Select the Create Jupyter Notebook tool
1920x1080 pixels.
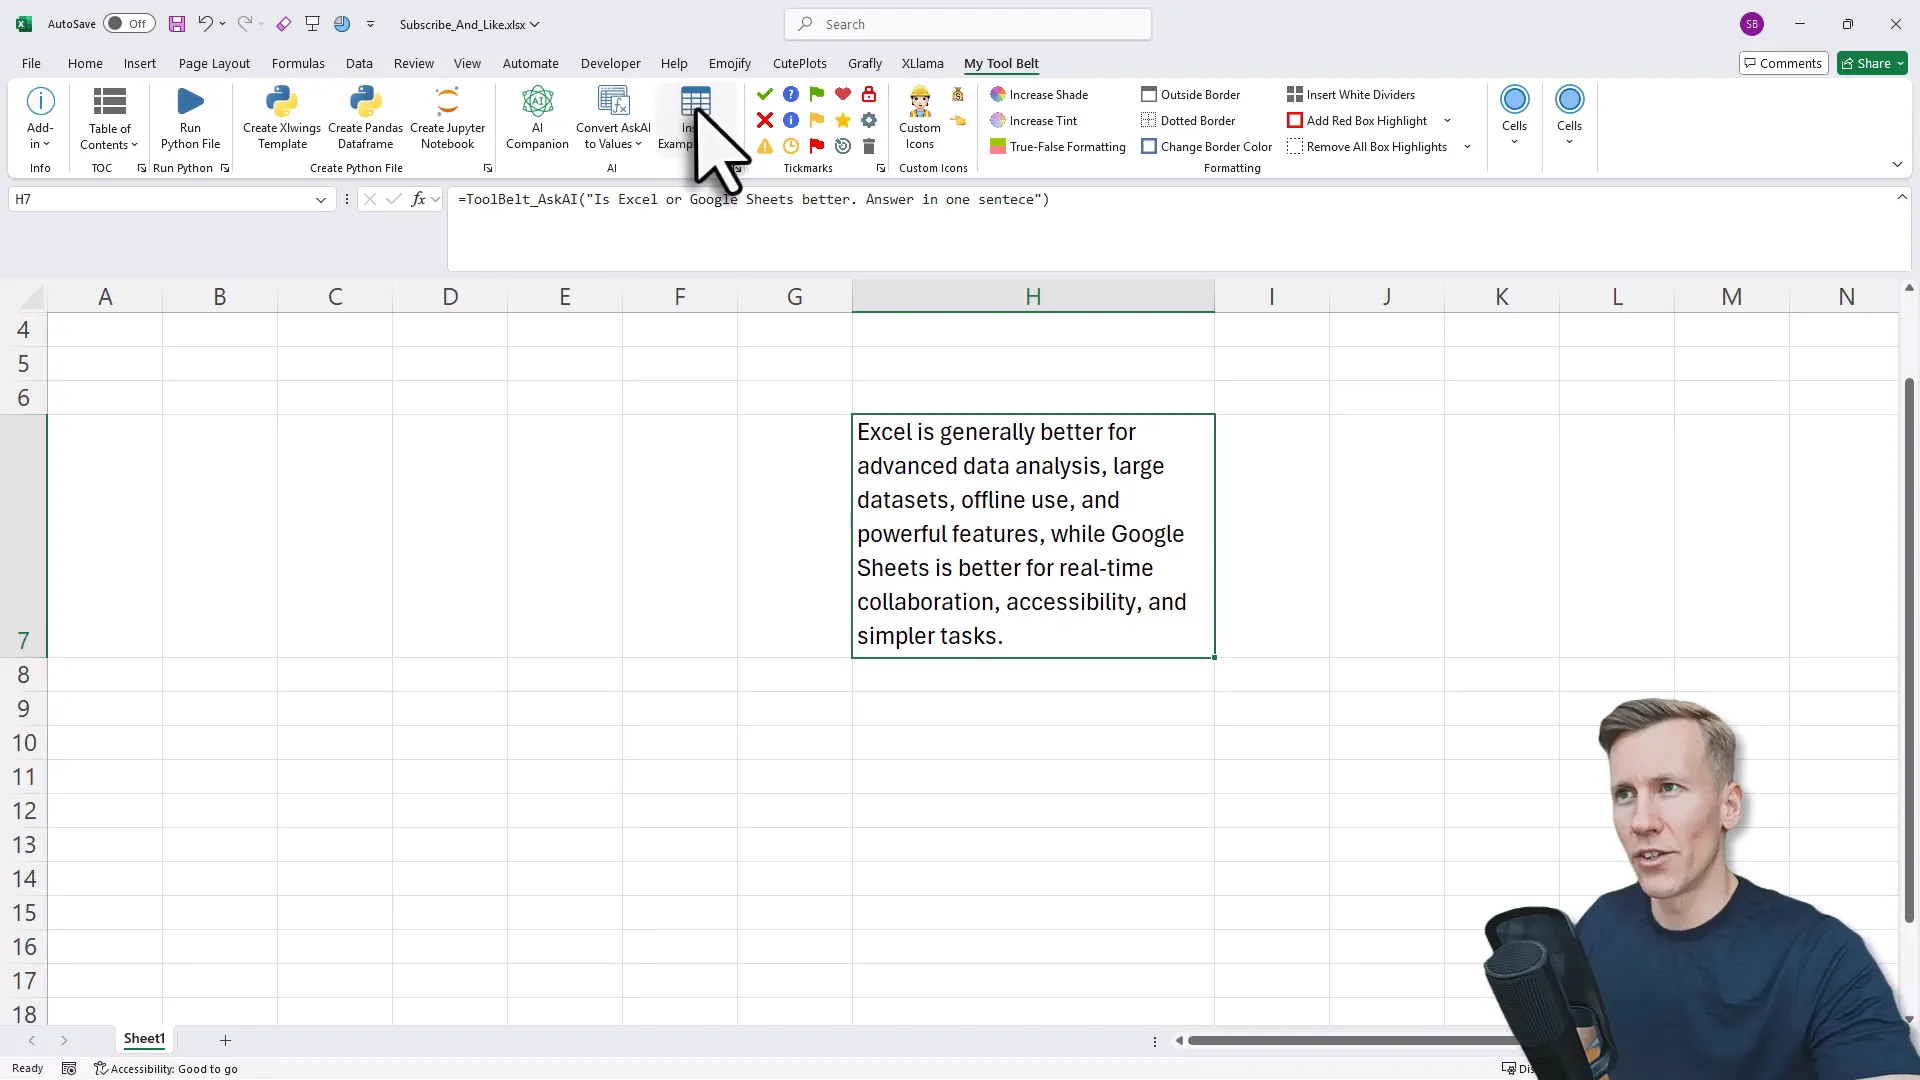(446, 115)
